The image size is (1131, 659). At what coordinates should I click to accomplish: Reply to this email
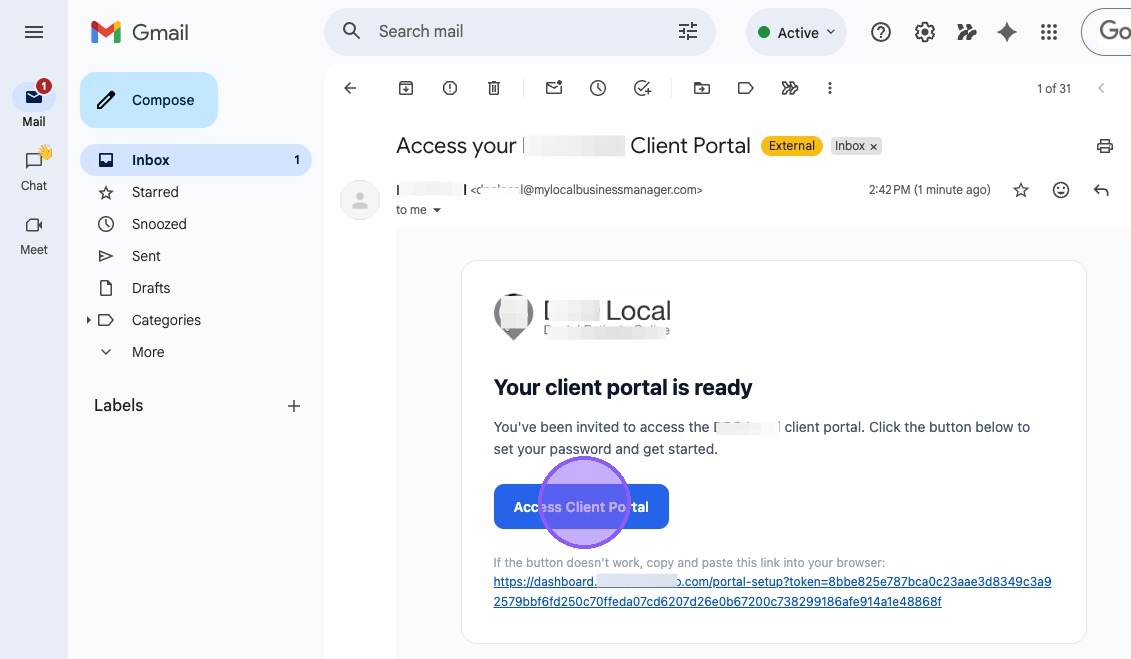click(1101, 190)
